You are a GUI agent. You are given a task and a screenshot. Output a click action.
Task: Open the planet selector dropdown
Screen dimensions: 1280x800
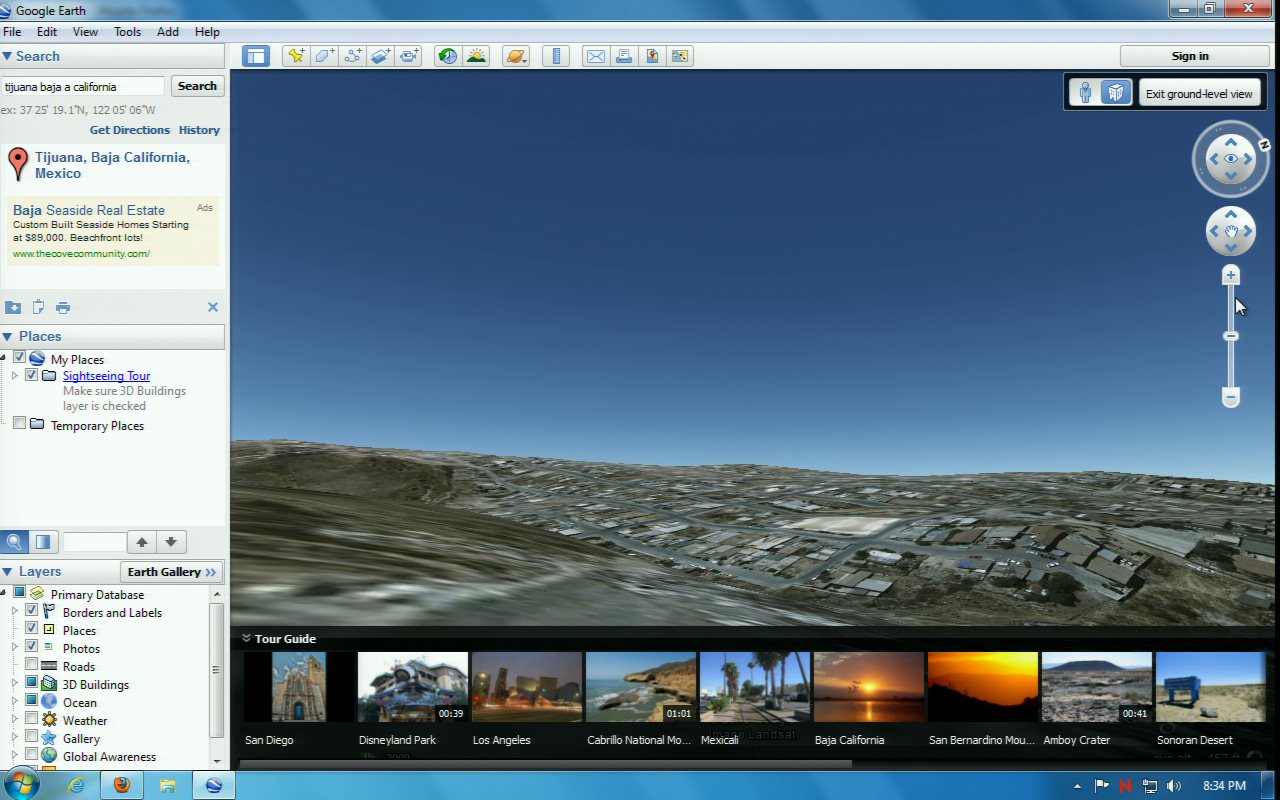(516, 56)
